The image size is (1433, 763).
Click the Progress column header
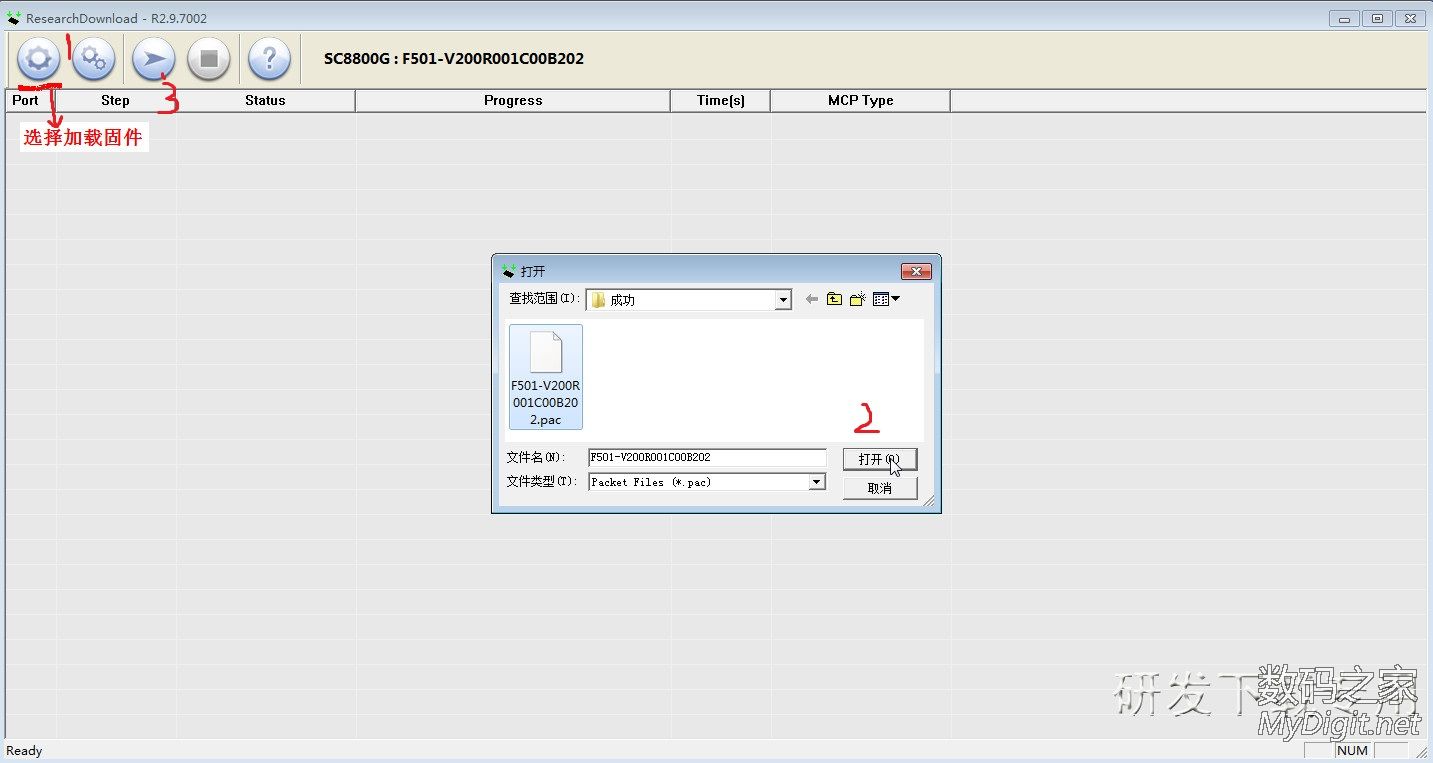pyautogui.click(x=513, y=100)
